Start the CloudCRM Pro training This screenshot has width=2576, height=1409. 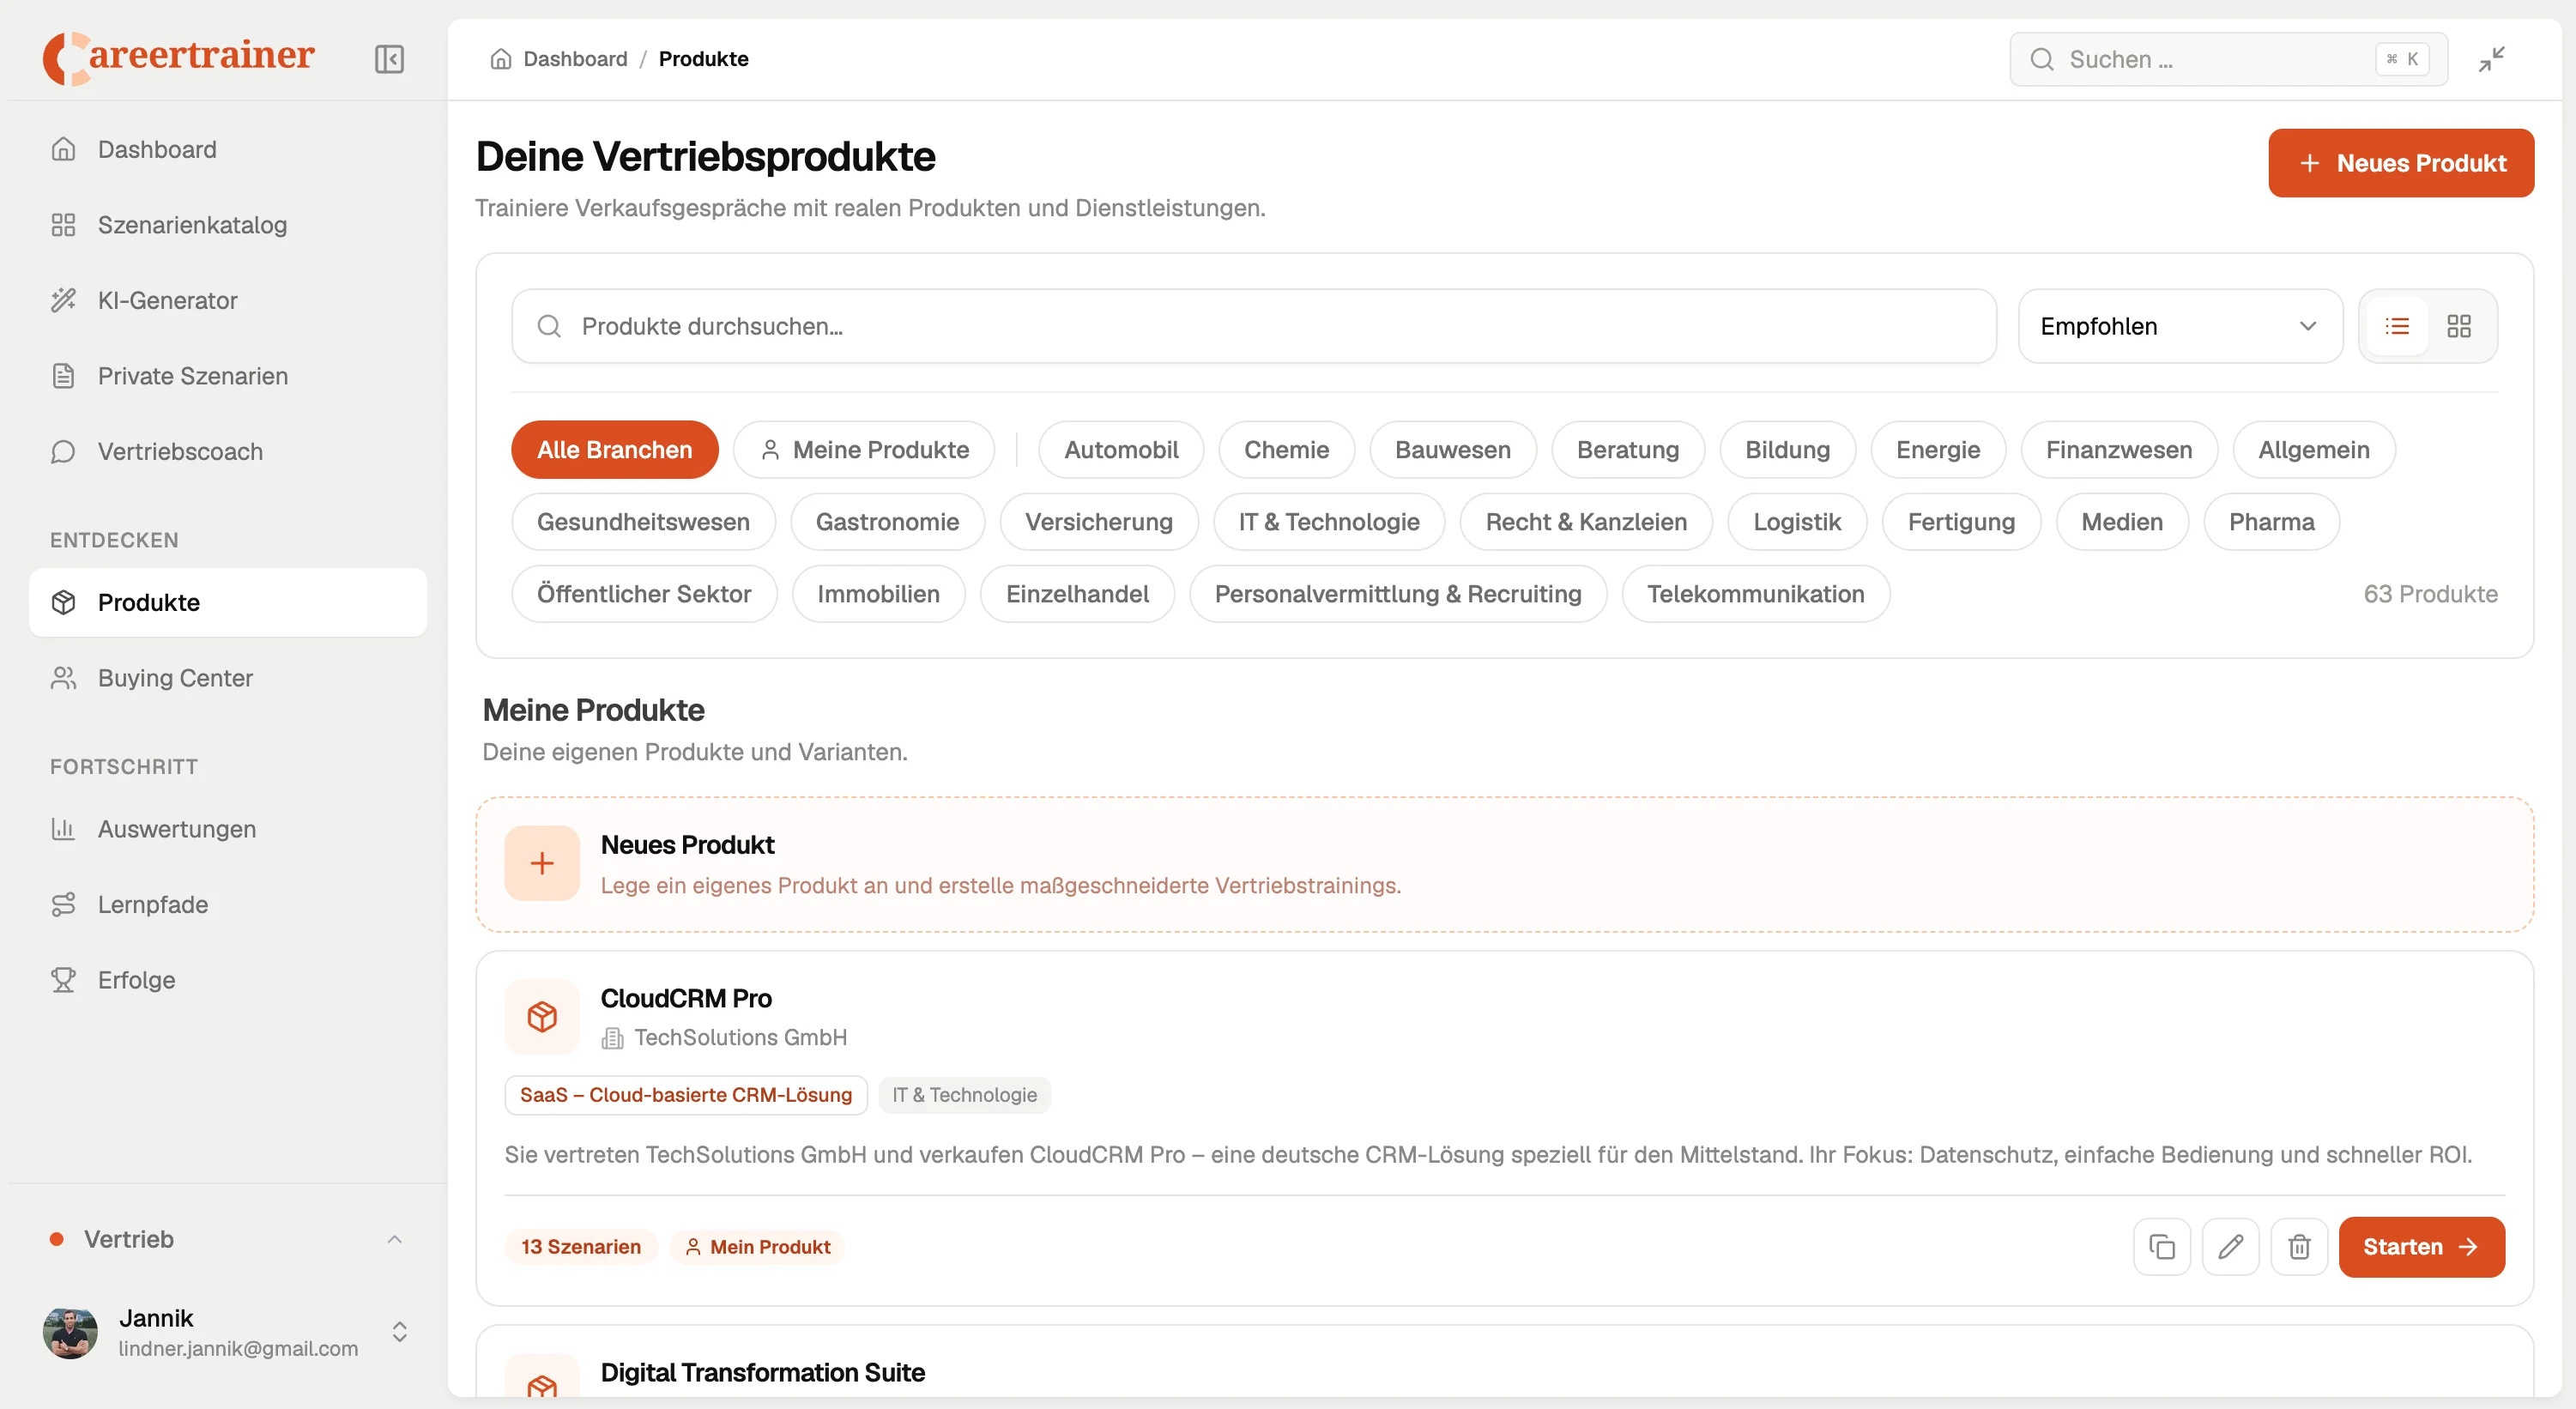(x=2421, y=1247)
